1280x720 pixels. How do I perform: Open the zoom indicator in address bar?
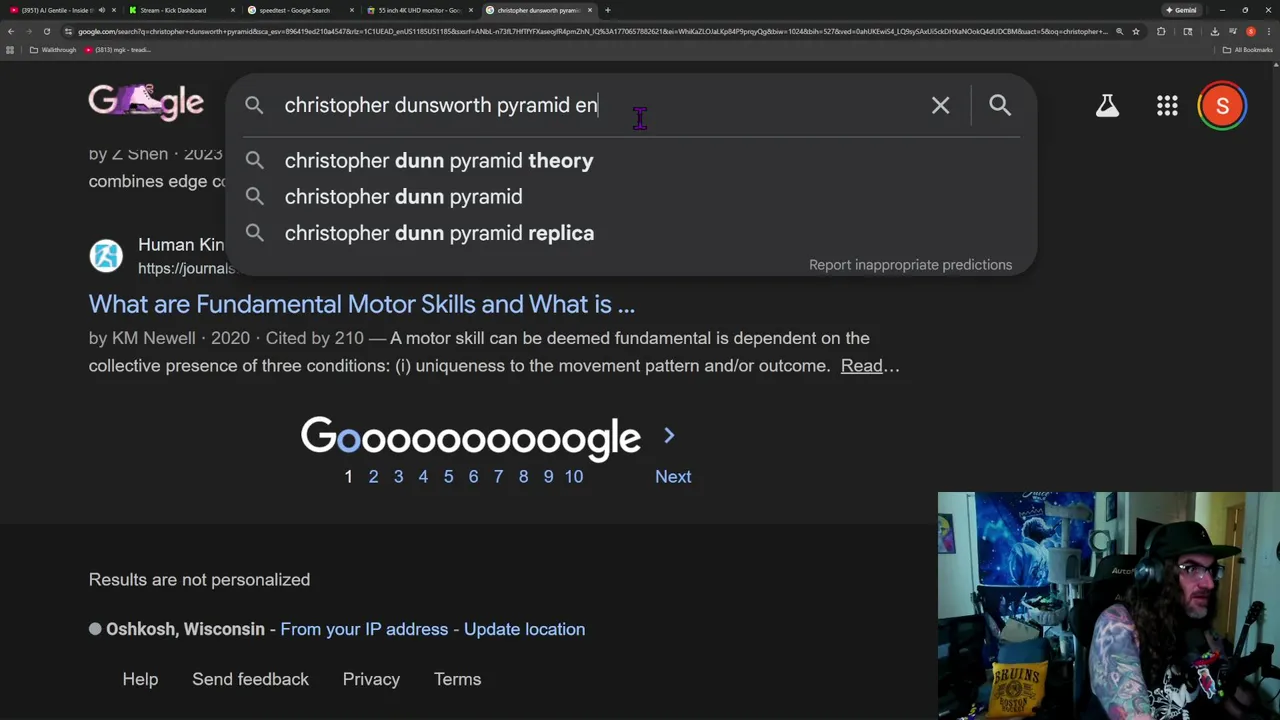tap(1119, 31)
